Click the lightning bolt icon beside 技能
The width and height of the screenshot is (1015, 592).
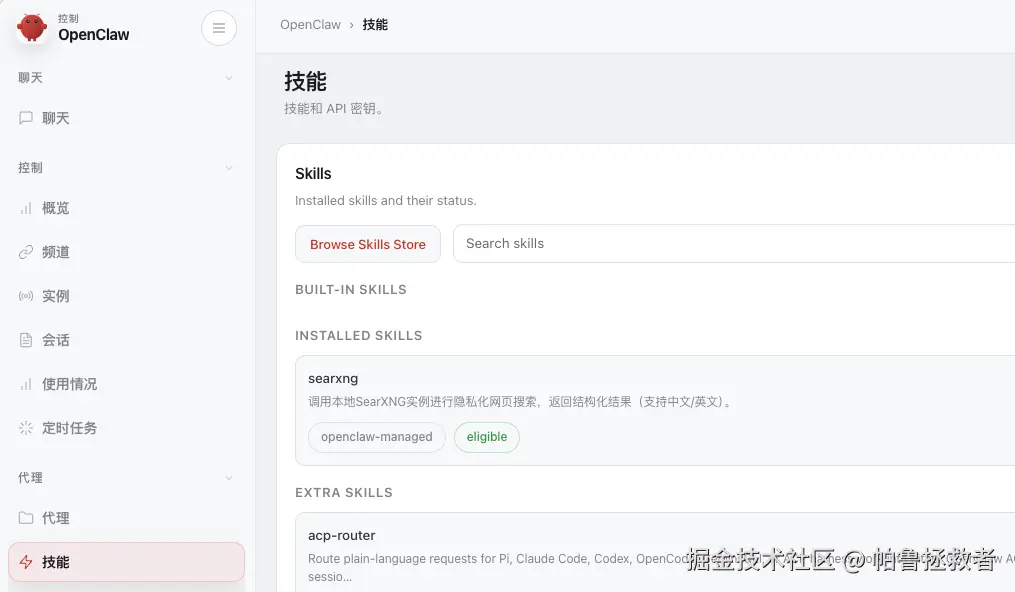(26, 562)
